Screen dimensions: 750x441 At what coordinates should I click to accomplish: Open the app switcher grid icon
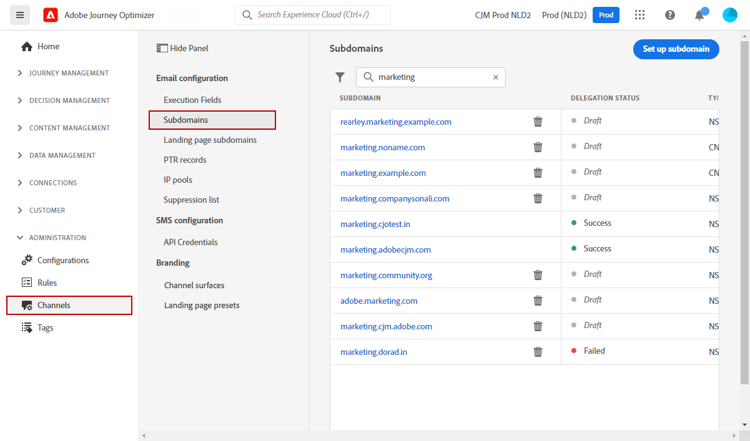click(640, 15)
